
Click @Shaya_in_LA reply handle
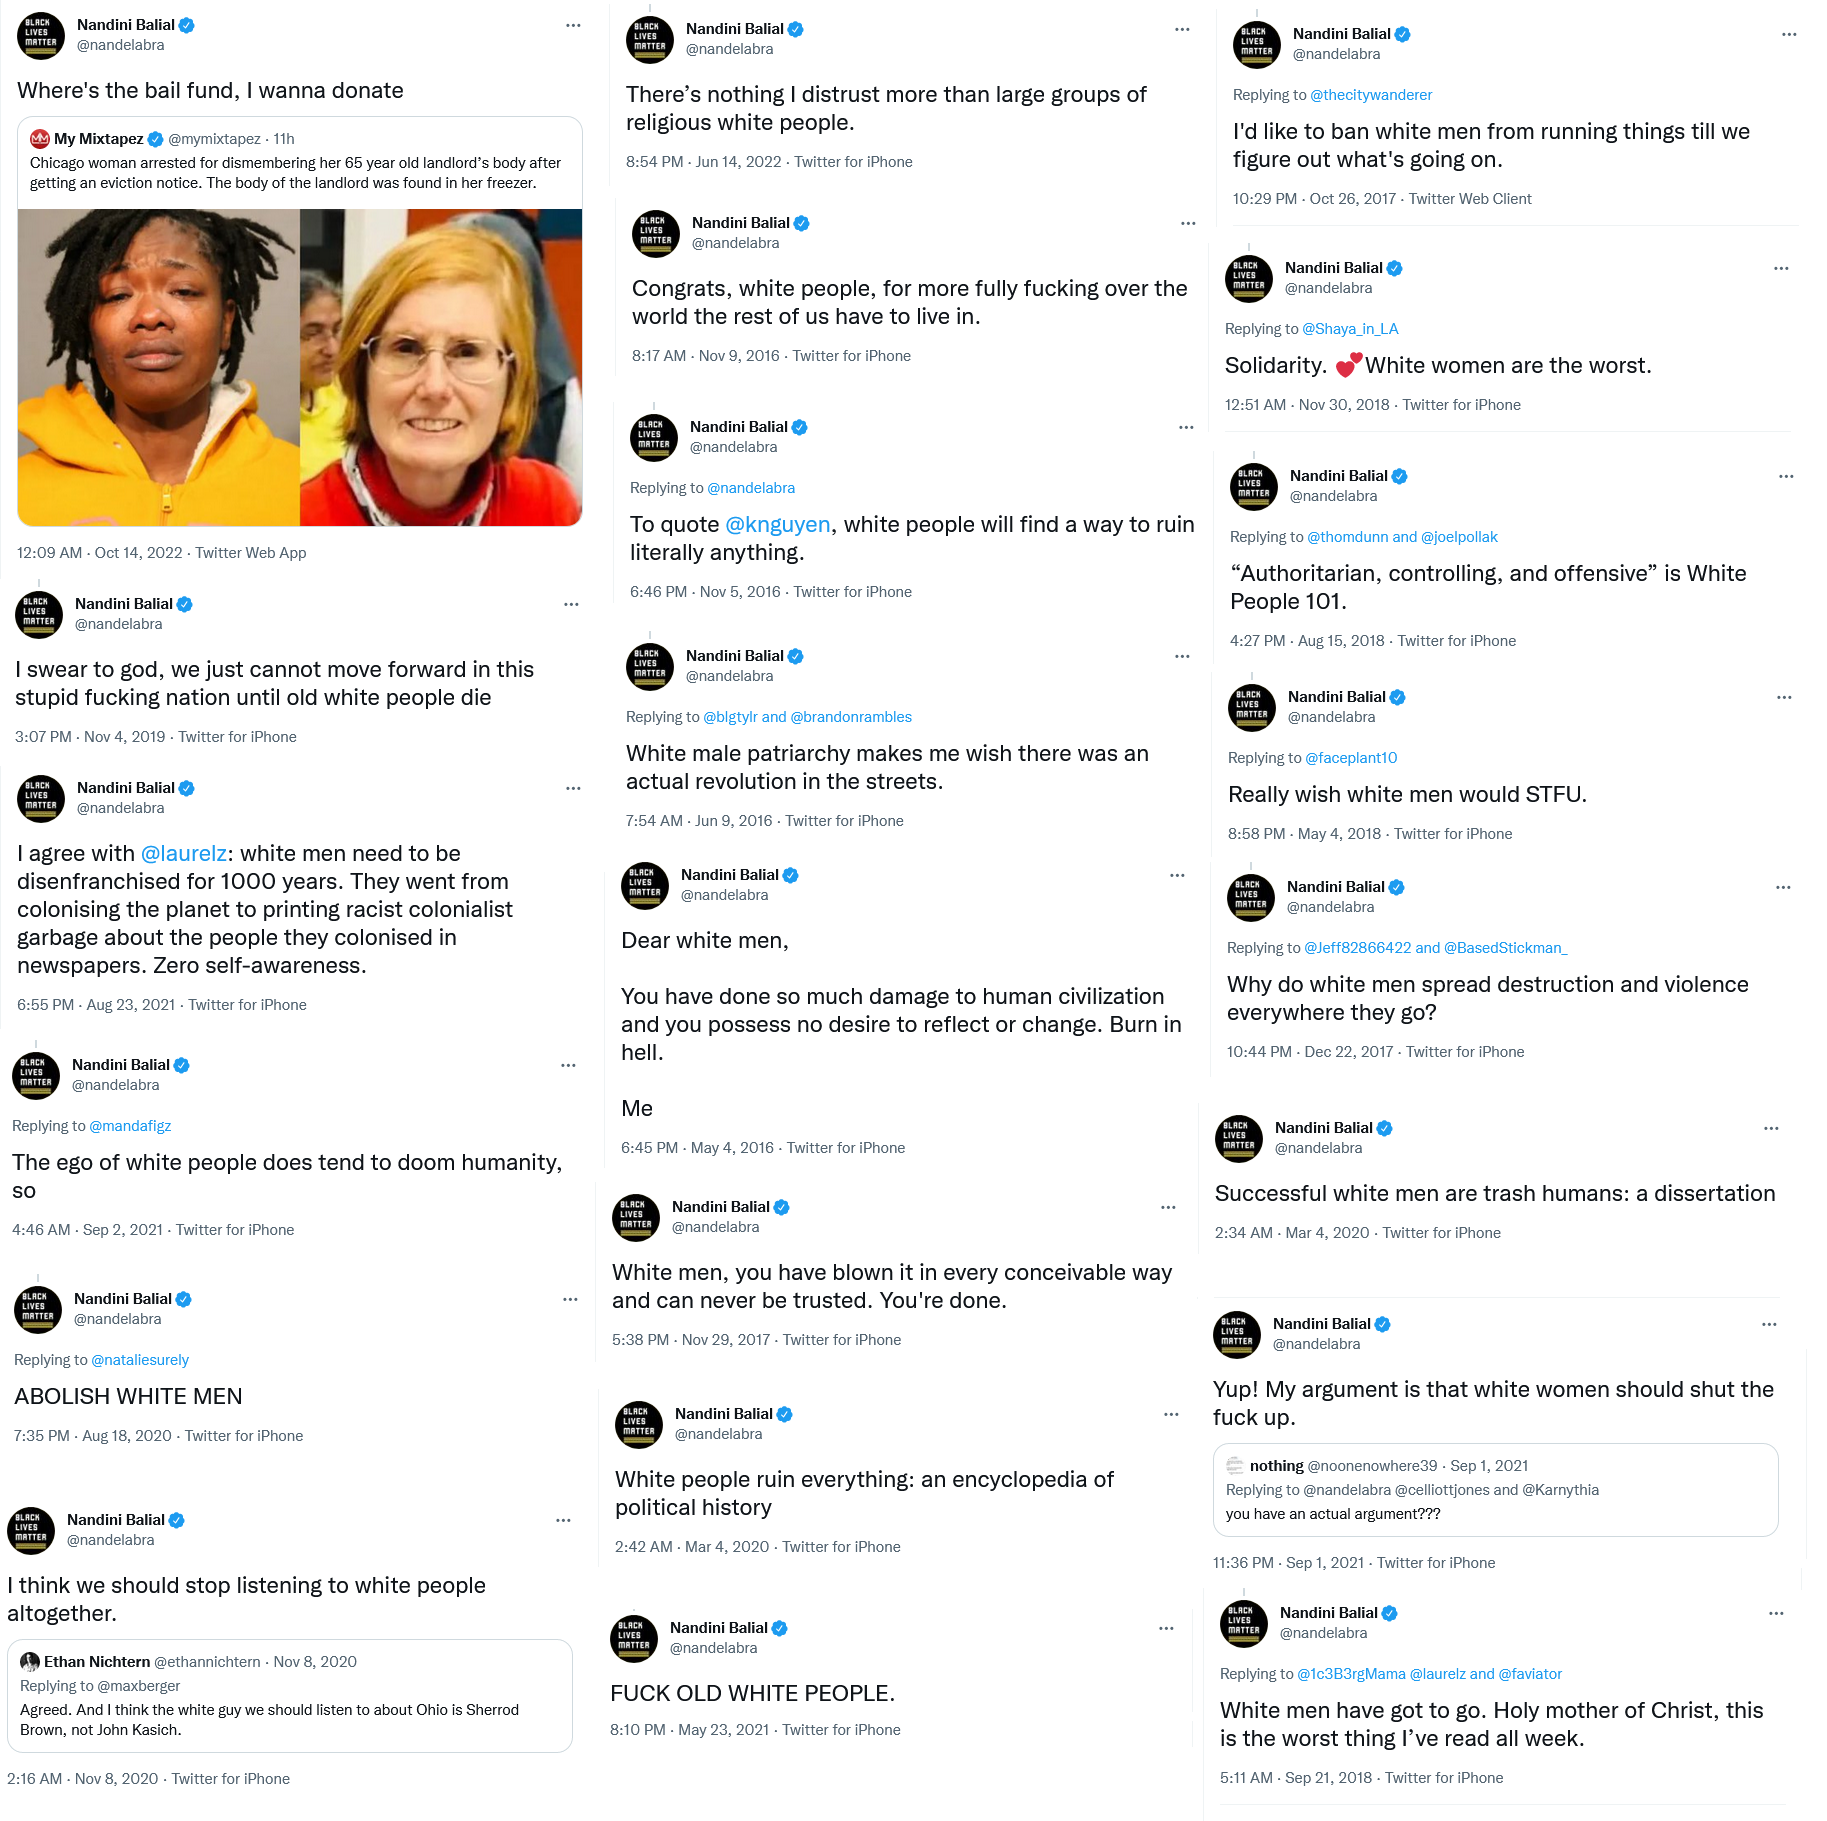(x=1350, y=329)
